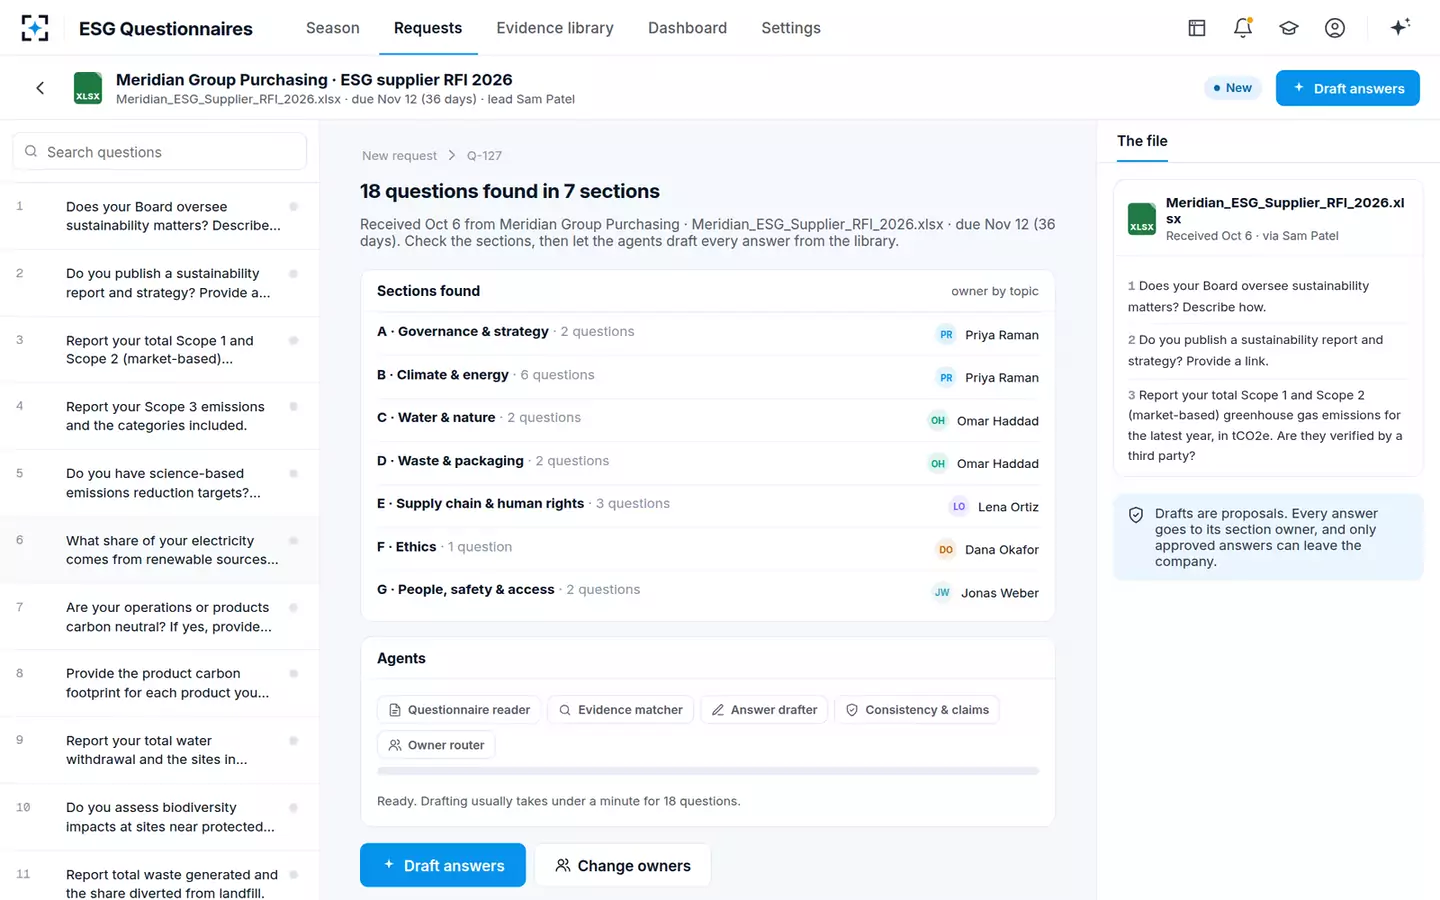Screen dimensions: 1440x900
Task: Open the layout panel icon in header
Action: [1197, 28]
